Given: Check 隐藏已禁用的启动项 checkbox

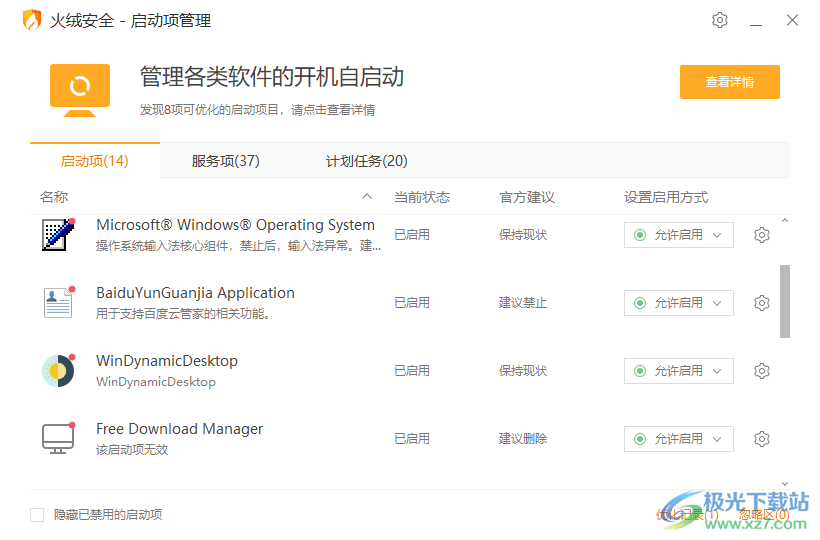Looking at the screenshot, I should 37,515.
